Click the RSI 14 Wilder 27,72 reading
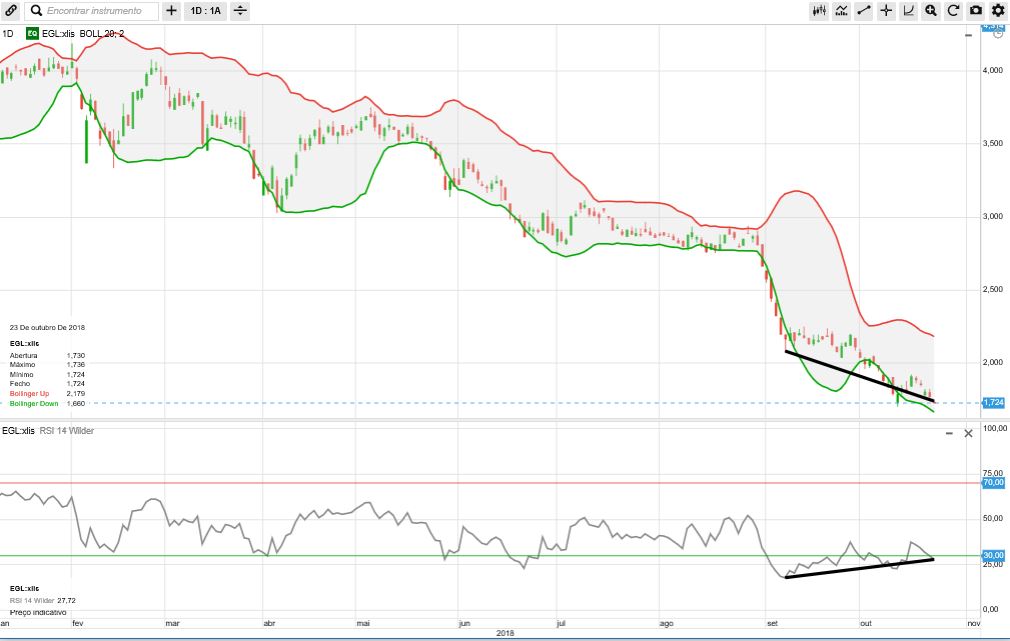Screen dimensions: 1010x641 [43, 600]
